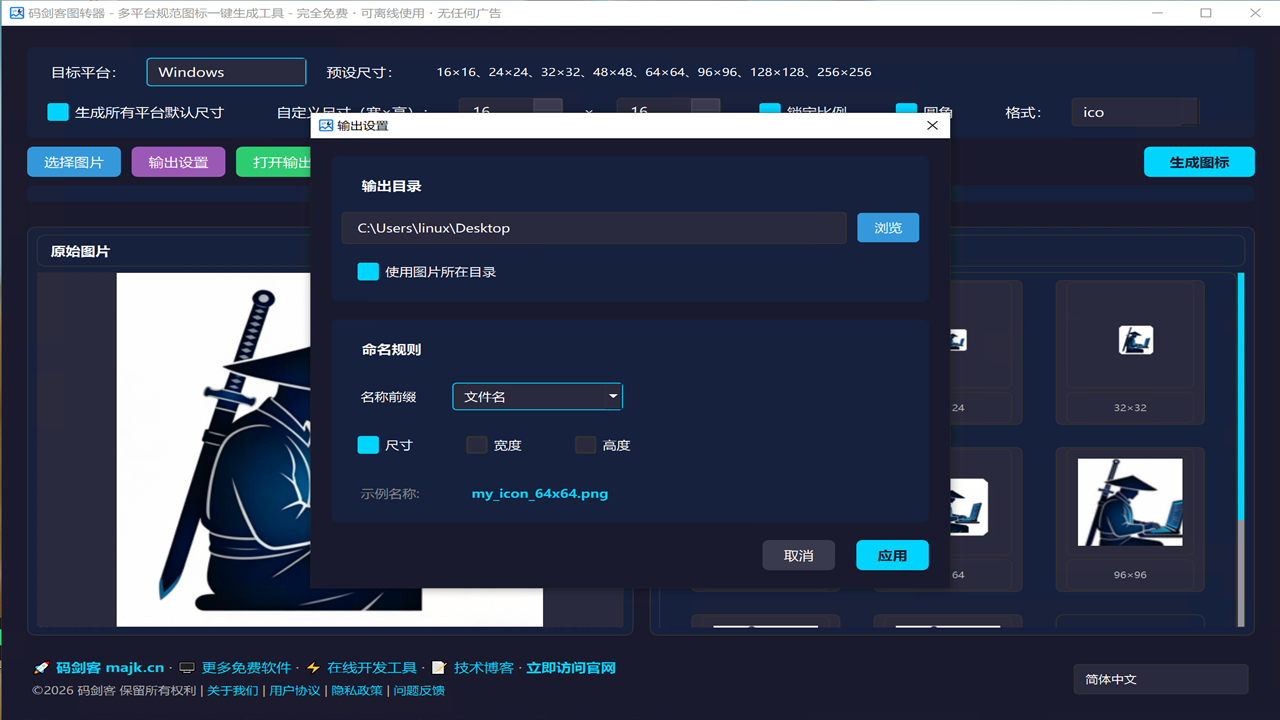Click the notepad icon before 技术博客
Image resolution: width=1280 pixels, height=720 pixels.
(438, 668)
